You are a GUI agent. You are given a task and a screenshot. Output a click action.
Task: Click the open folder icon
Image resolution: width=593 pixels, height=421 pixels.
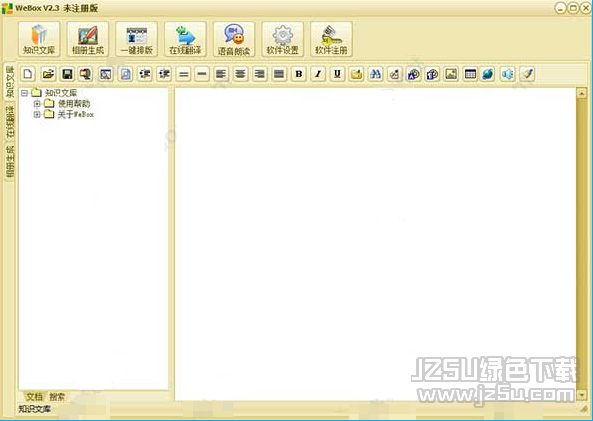48,74
